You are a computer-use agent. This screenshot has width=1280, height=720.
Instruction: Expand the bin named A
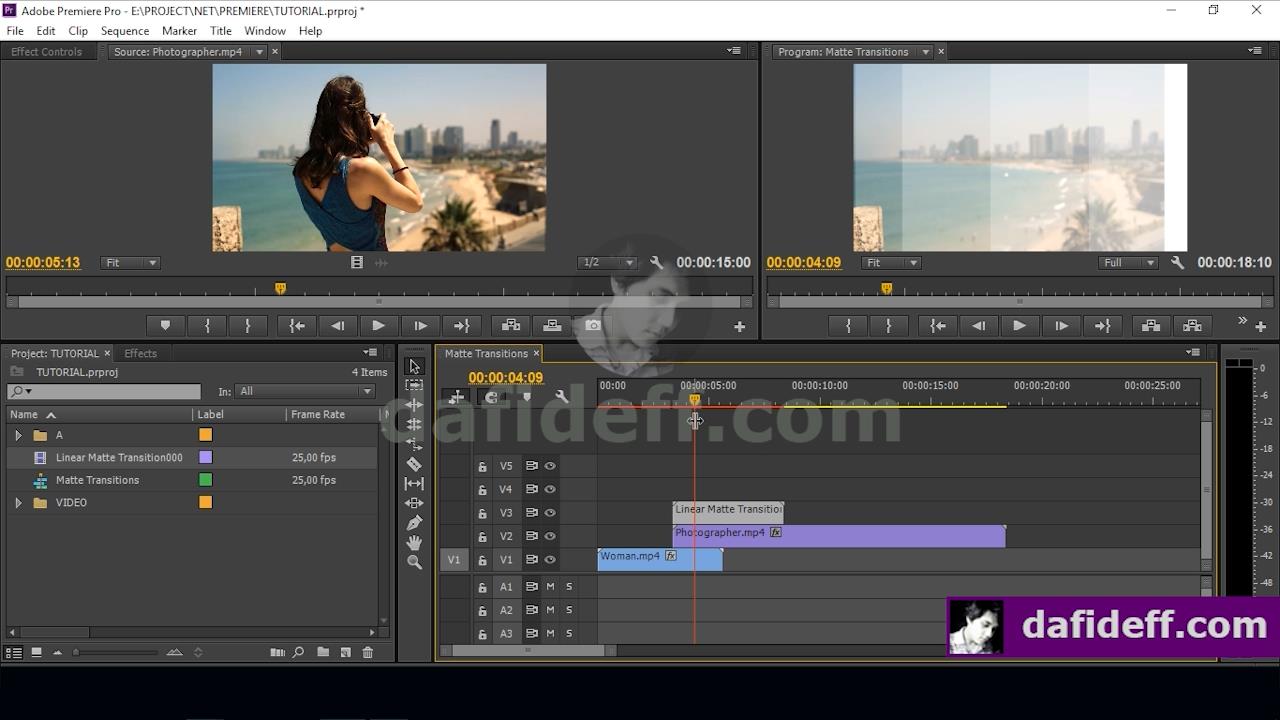click(18, 435)
